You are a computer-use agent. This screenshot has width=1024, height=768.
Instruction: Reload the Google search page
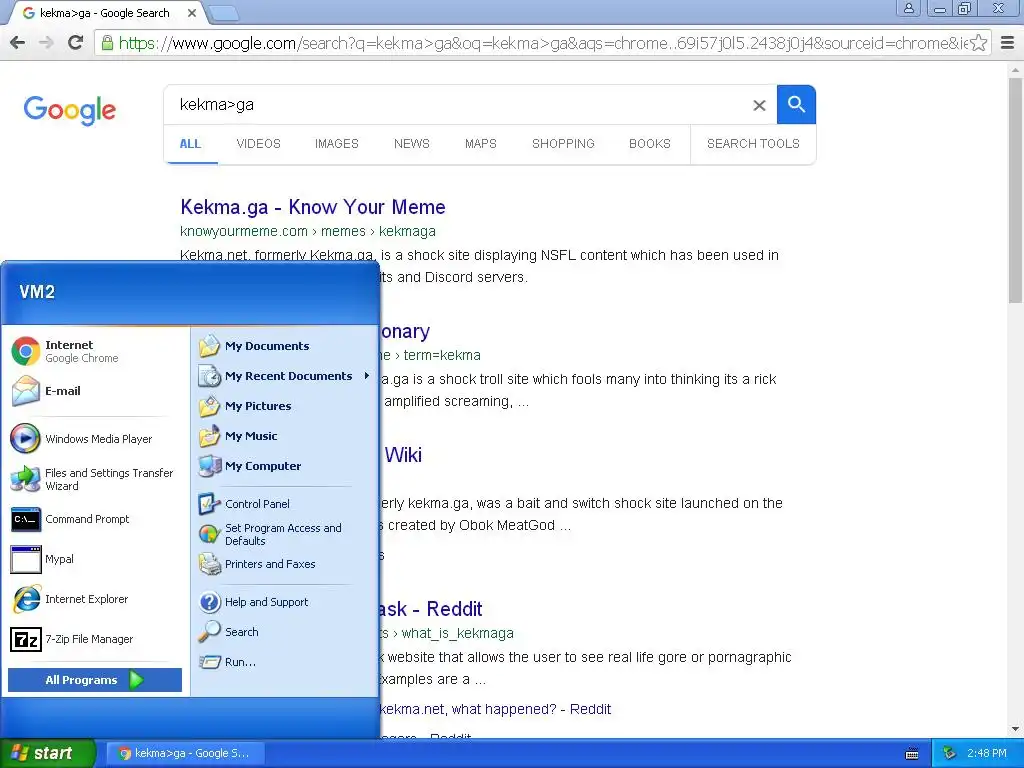click(76, 43)
